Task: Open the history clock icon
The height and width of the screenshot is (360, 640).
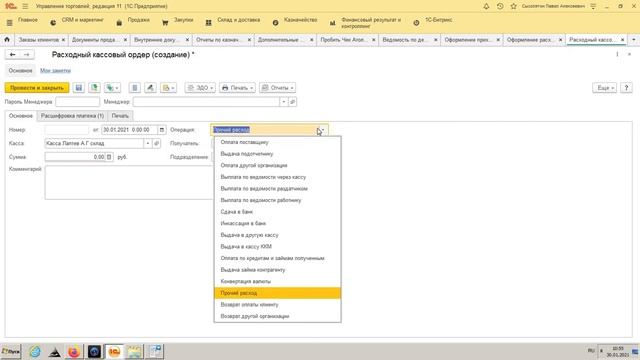Action: pos(500,7)
